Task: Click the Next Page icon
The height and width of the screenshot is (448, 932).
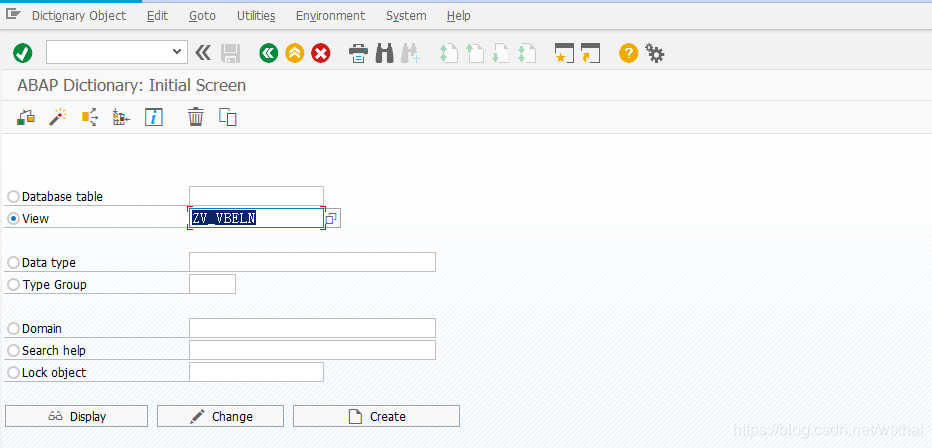Action: pos(500,53)
